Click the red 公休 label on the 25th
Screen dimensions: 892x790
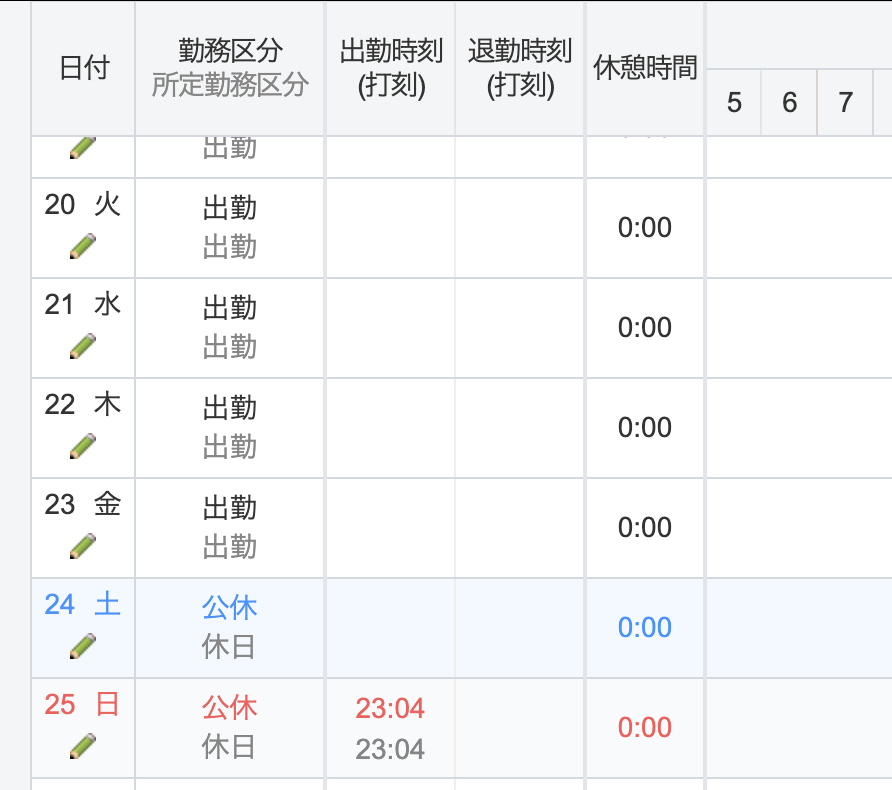click(230, 707)
